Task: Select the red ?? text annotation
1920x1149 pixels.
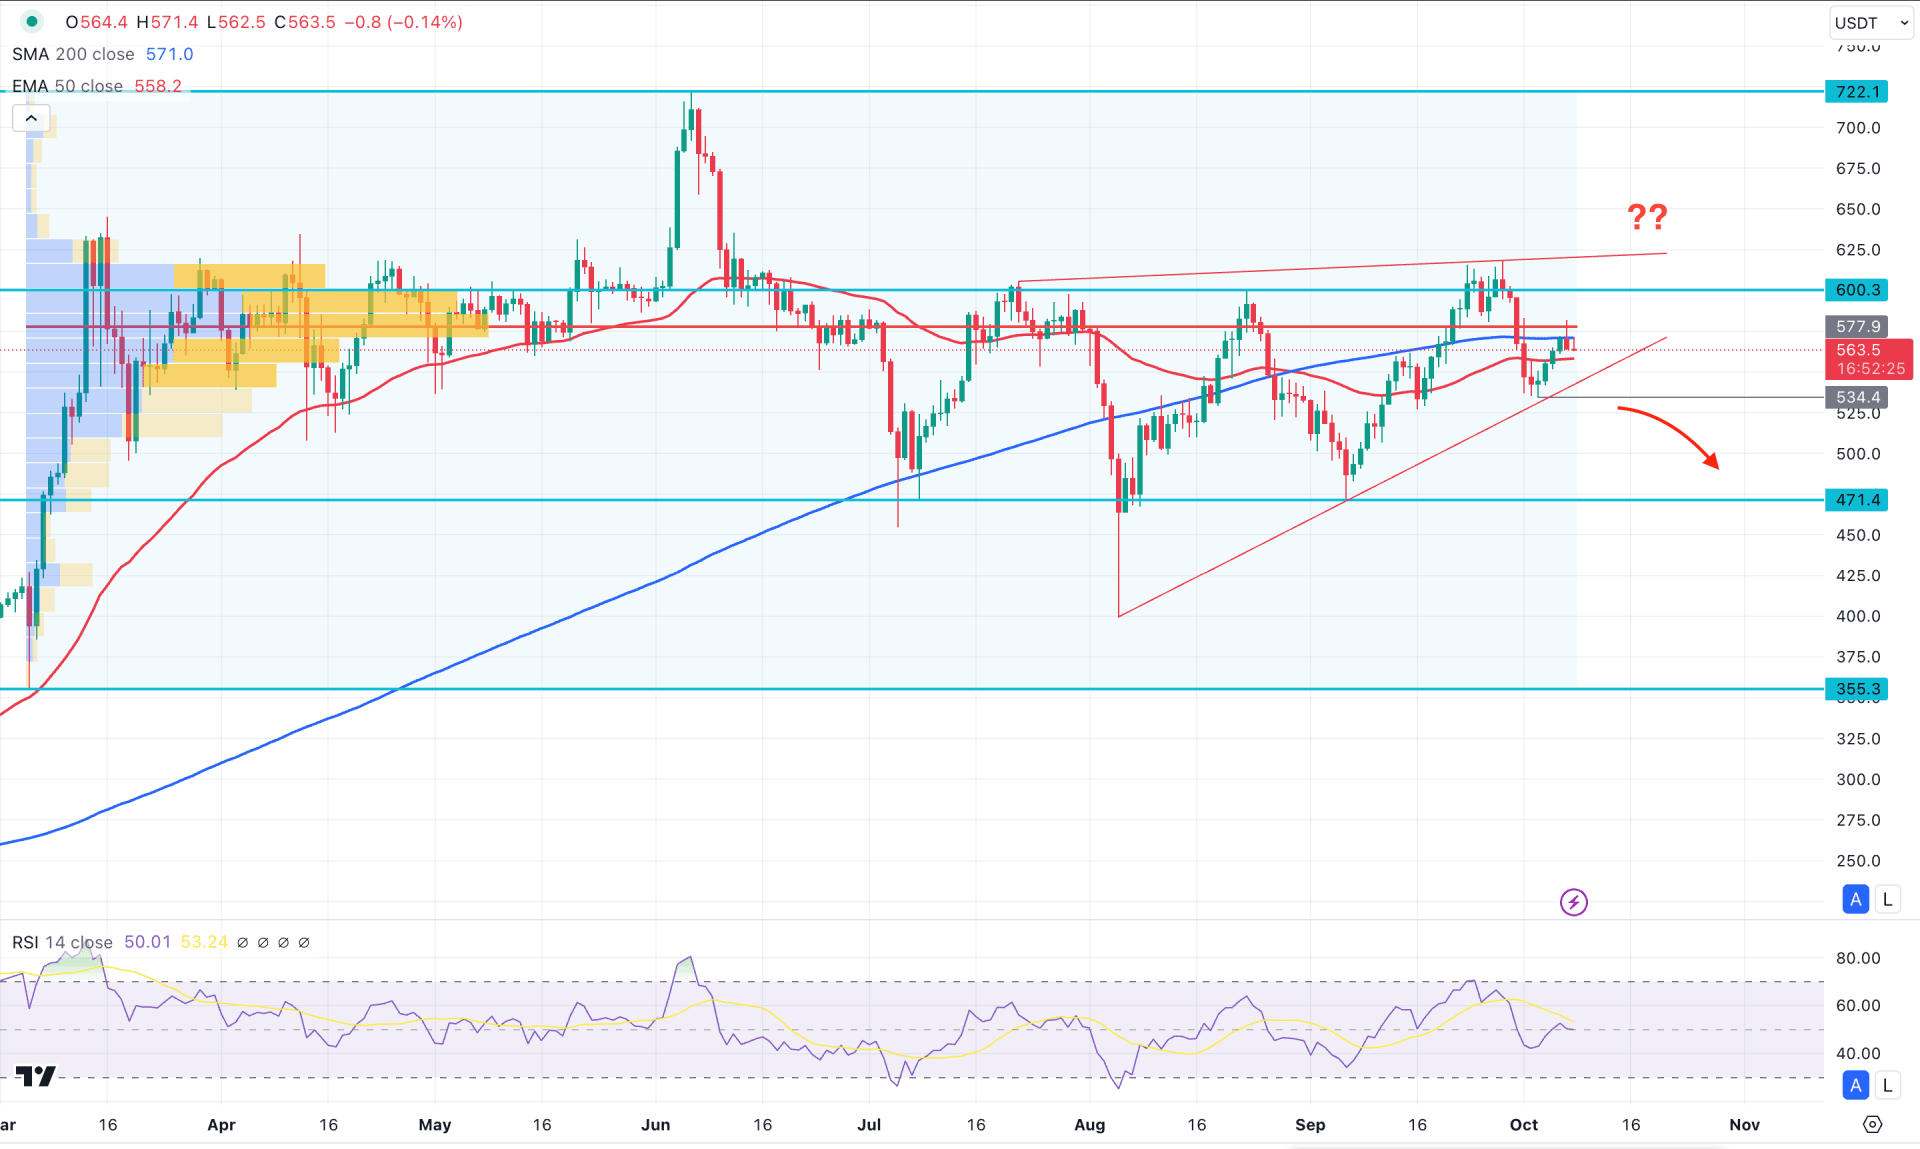Action: 1647,216
